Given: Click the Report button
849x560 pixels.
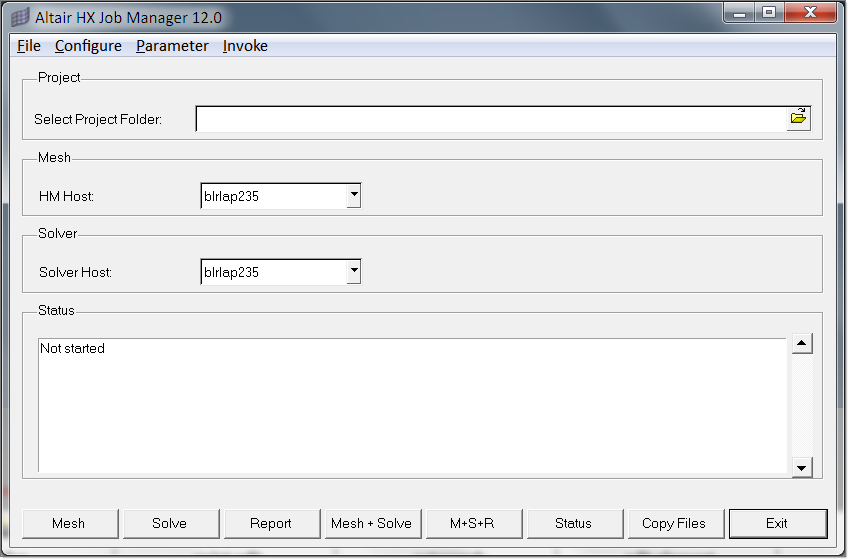Looking at the screenshot, I should [x=272, y=524].
